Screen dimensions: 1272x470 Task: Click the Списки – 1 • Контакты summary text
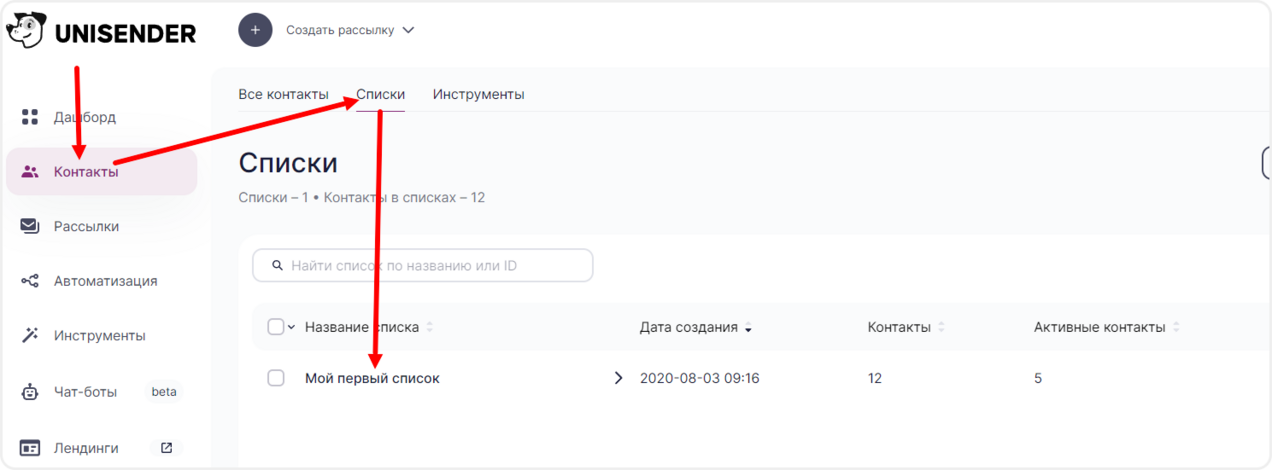(x=362, y=198)
